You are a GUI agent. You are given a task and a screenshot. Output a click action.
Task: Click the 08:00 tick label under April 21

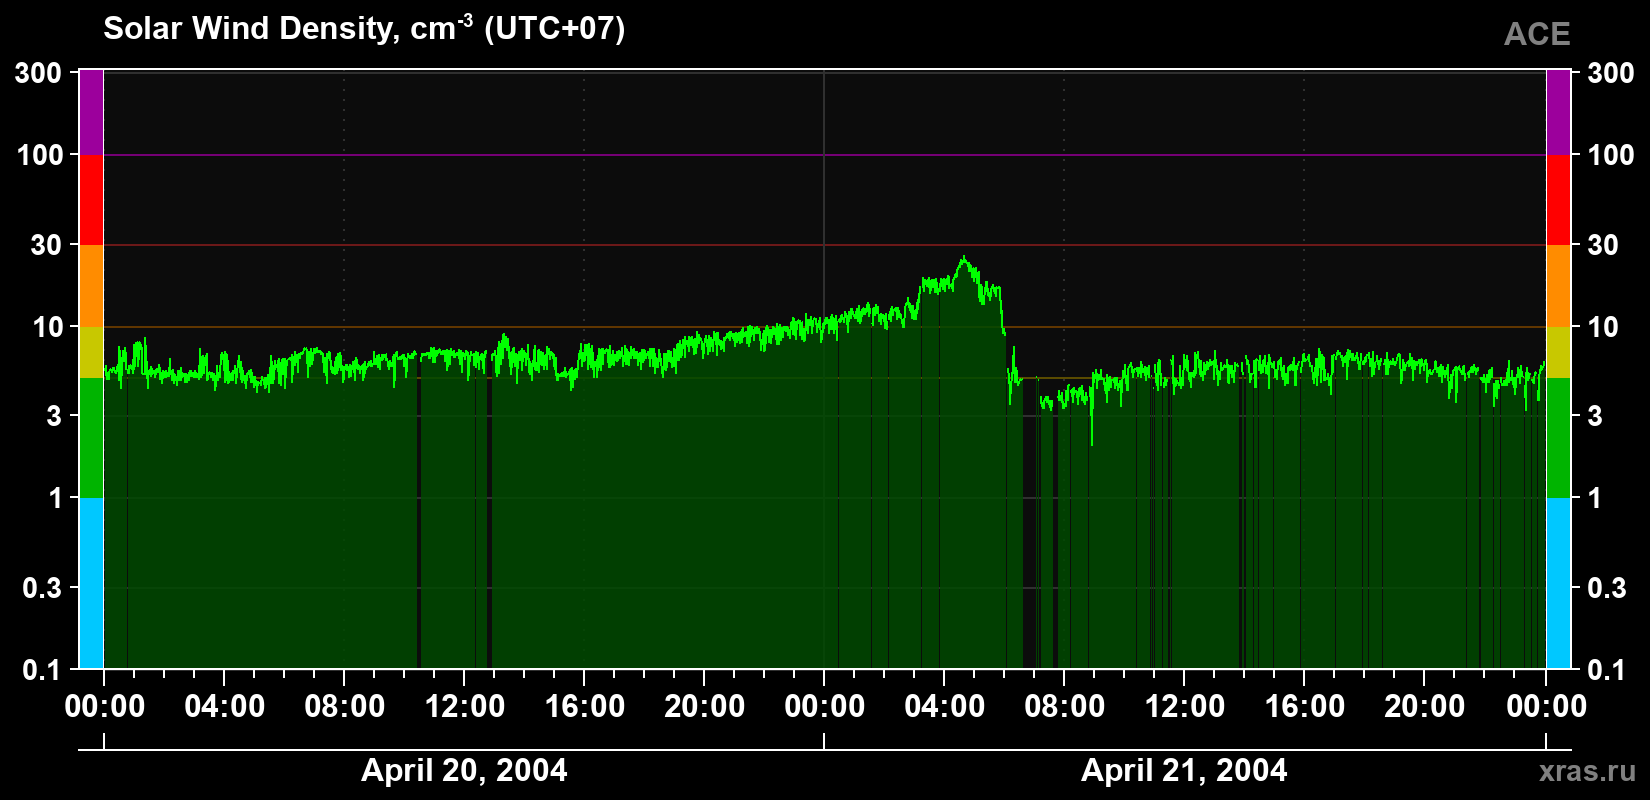(1064, 707)
